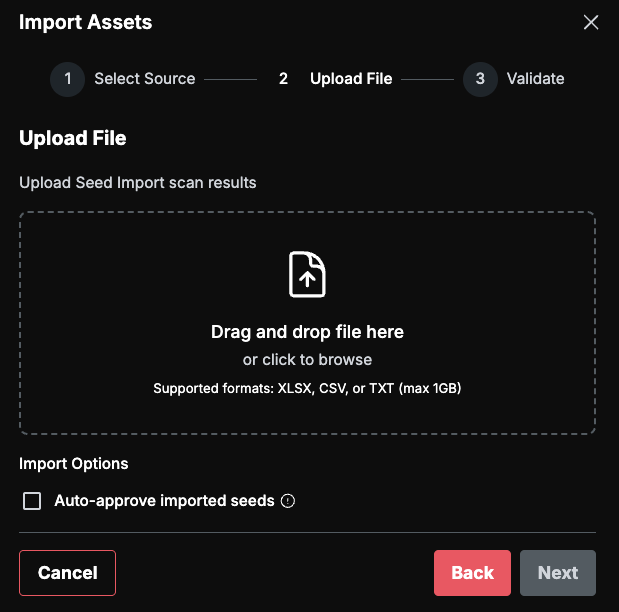Viewport: 619px width, 612px height.
Task: Click the step 1 circle indicator
Action: 68,79
